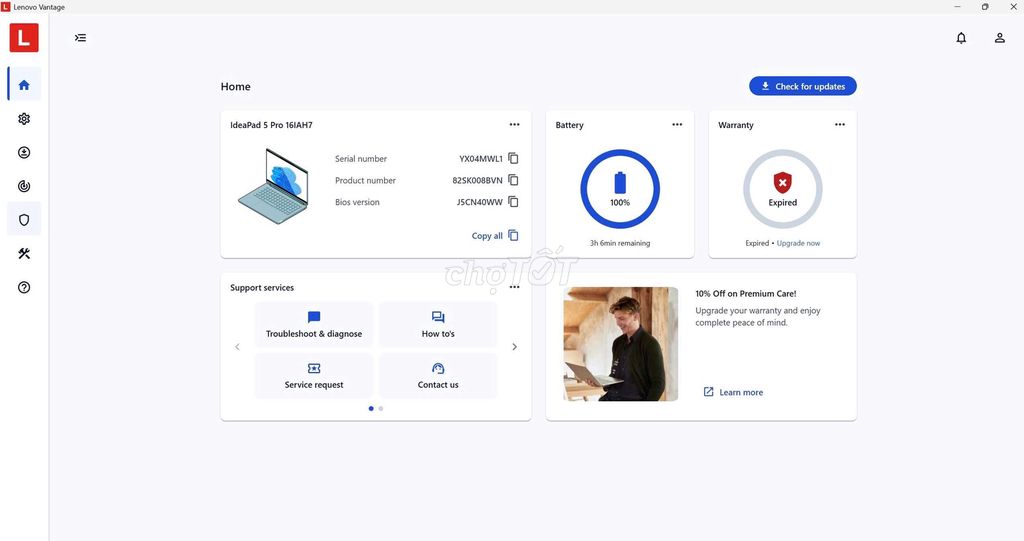Open device settings gear in sidebar
The width and height of the screenshot is (1024, 541).
click(x=24, y=119)
